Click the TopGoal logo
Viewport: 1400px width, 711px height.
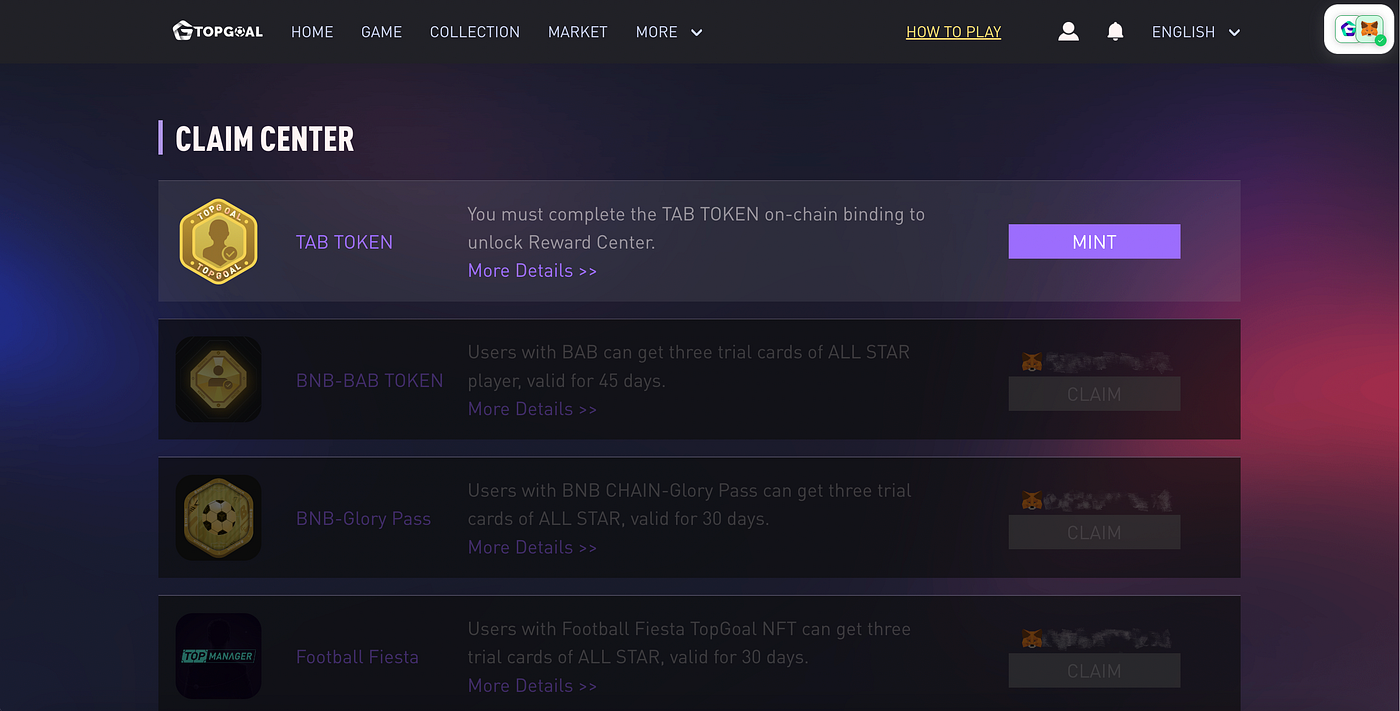click(217, 31)
